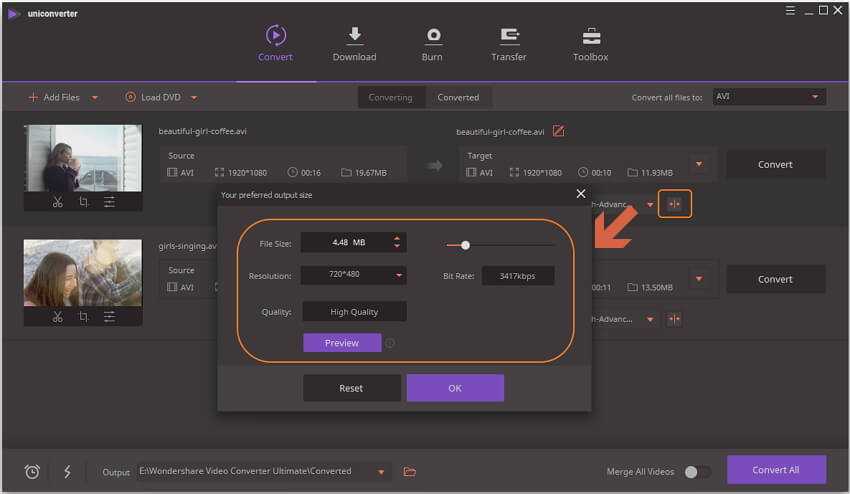Click the file size slider handle

[x=465, y=245]
